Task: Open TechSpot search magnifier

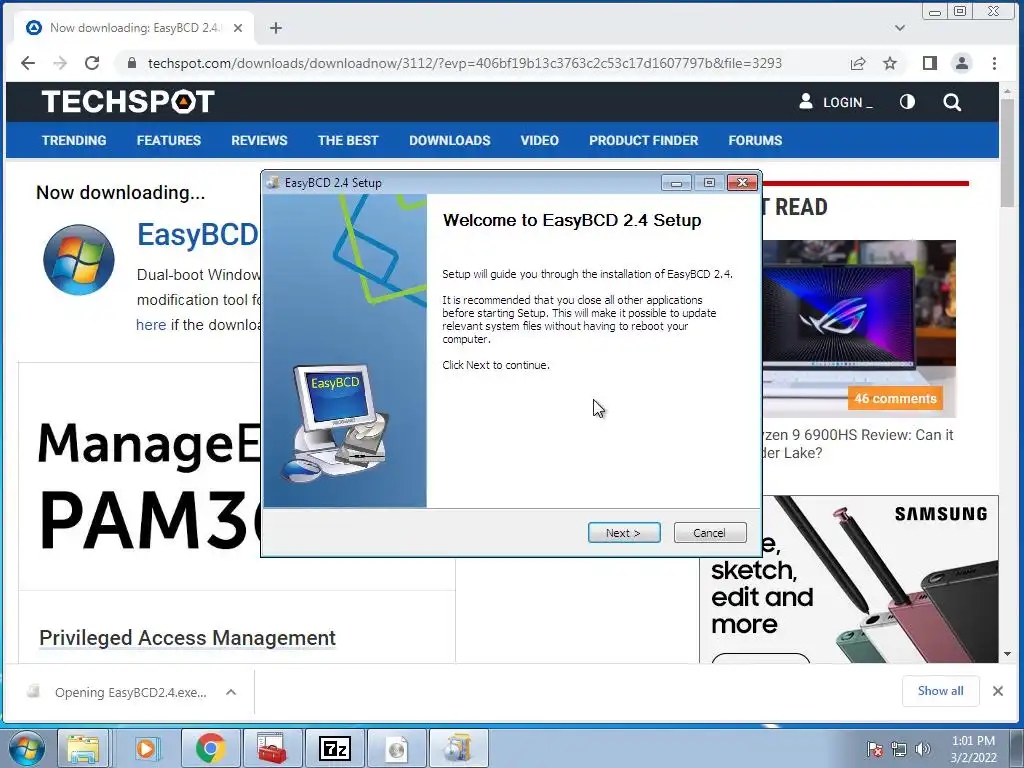Action: [952, 102]
